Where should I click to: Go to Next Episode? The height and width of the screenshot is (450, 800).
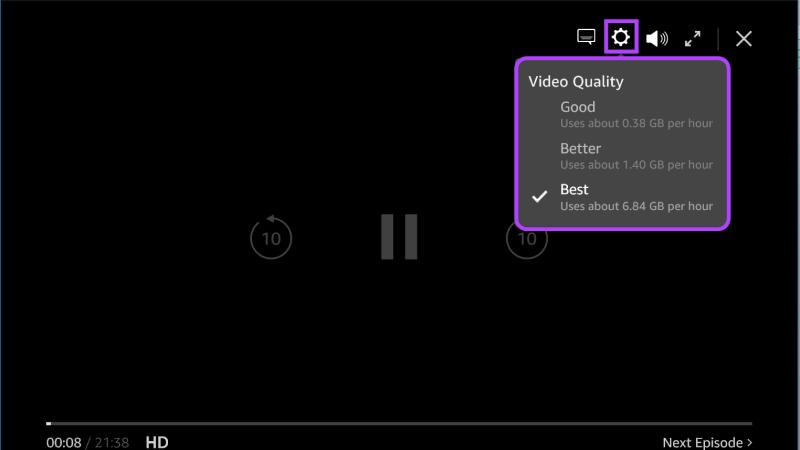[x=702, y=442]
